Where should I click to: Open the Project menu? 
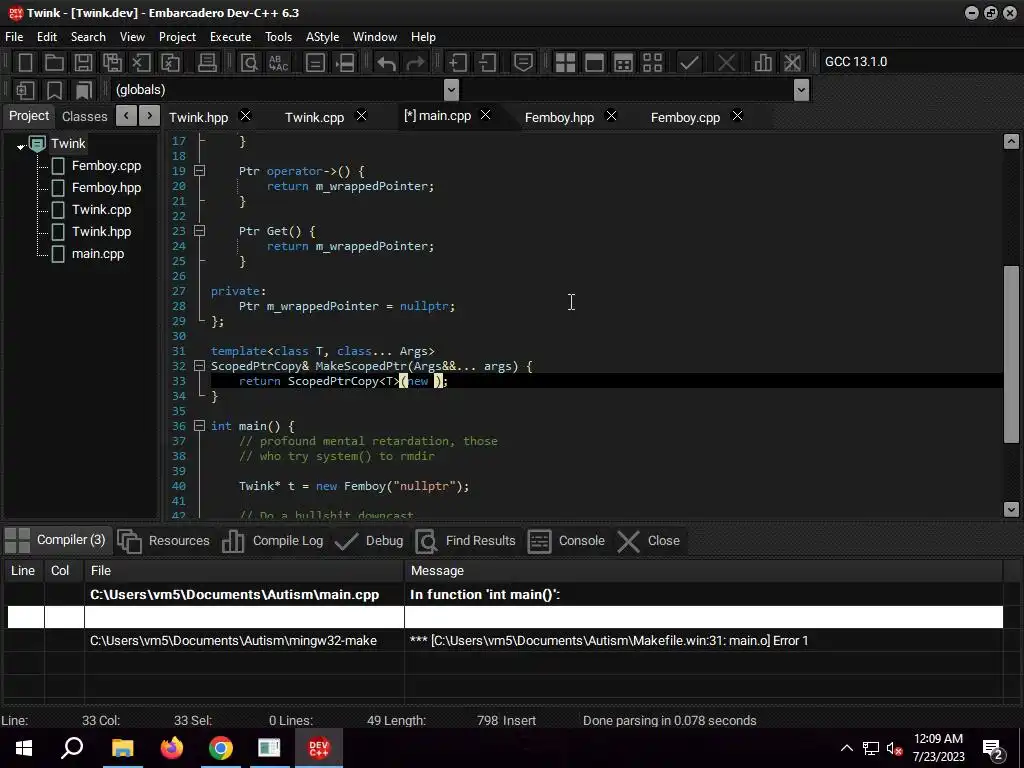178,37
